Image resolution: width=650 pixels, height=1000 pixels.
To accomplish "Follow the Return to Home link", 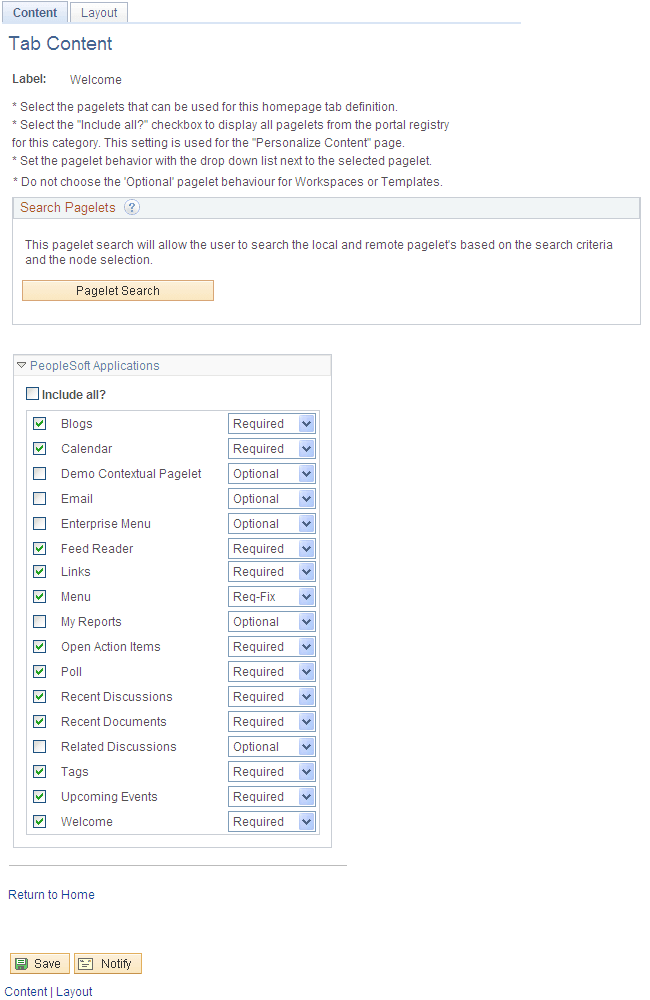I will click(51, 894).
